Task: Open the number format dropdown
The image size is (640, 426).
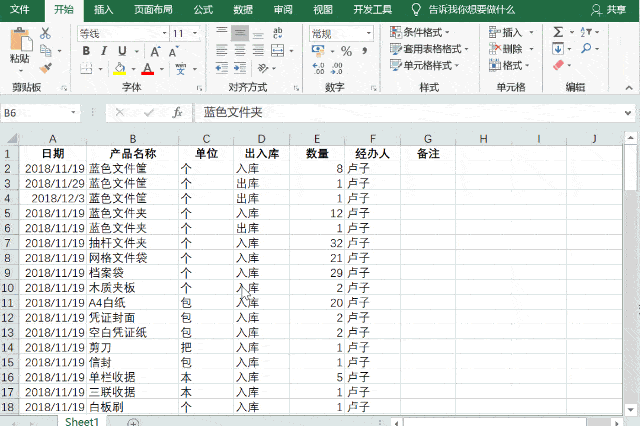Action: [369, 33]
